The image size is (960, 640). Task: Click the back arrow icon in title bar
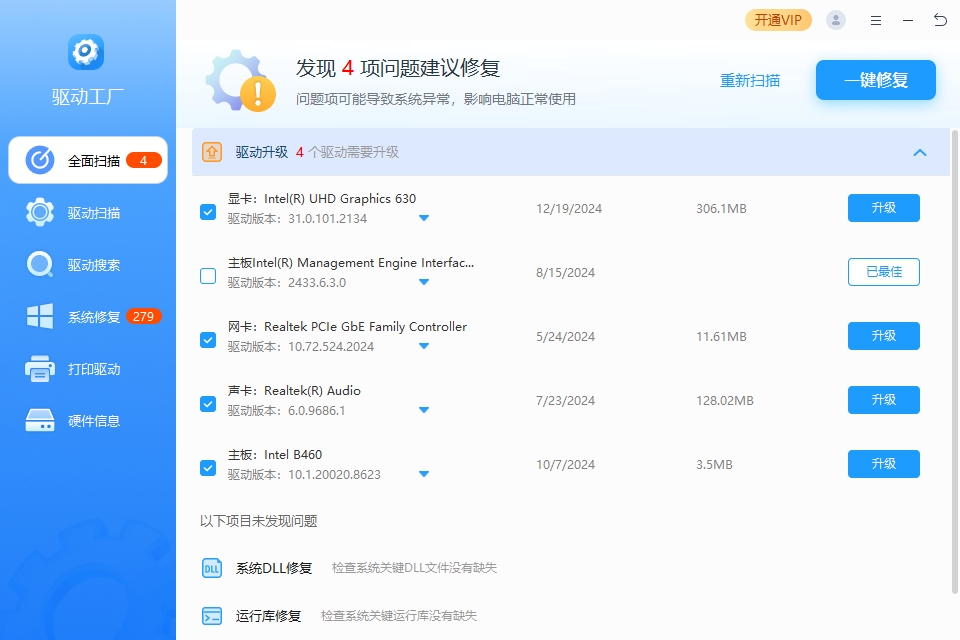point(940,20)
